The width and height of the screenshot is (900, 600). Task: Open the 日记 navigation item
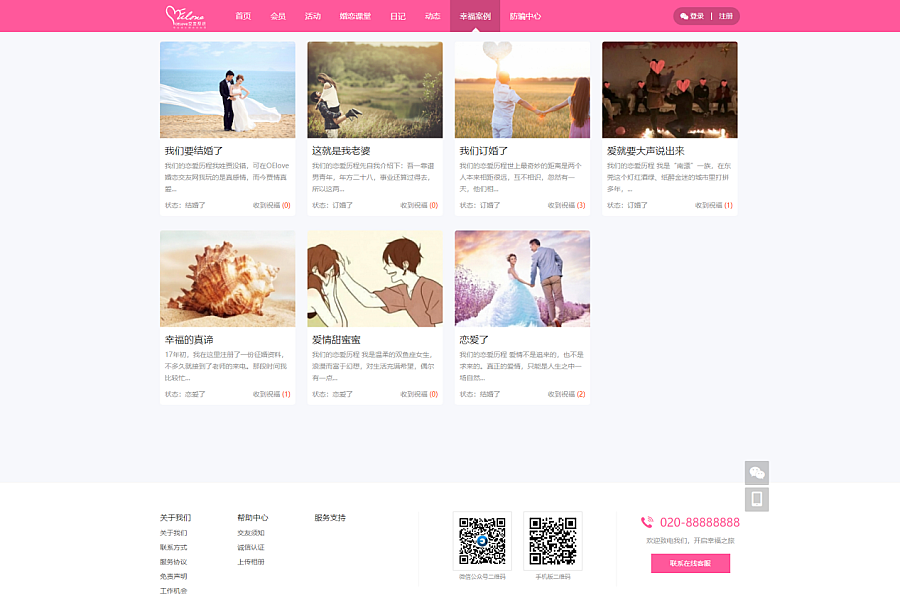(398, 16)
